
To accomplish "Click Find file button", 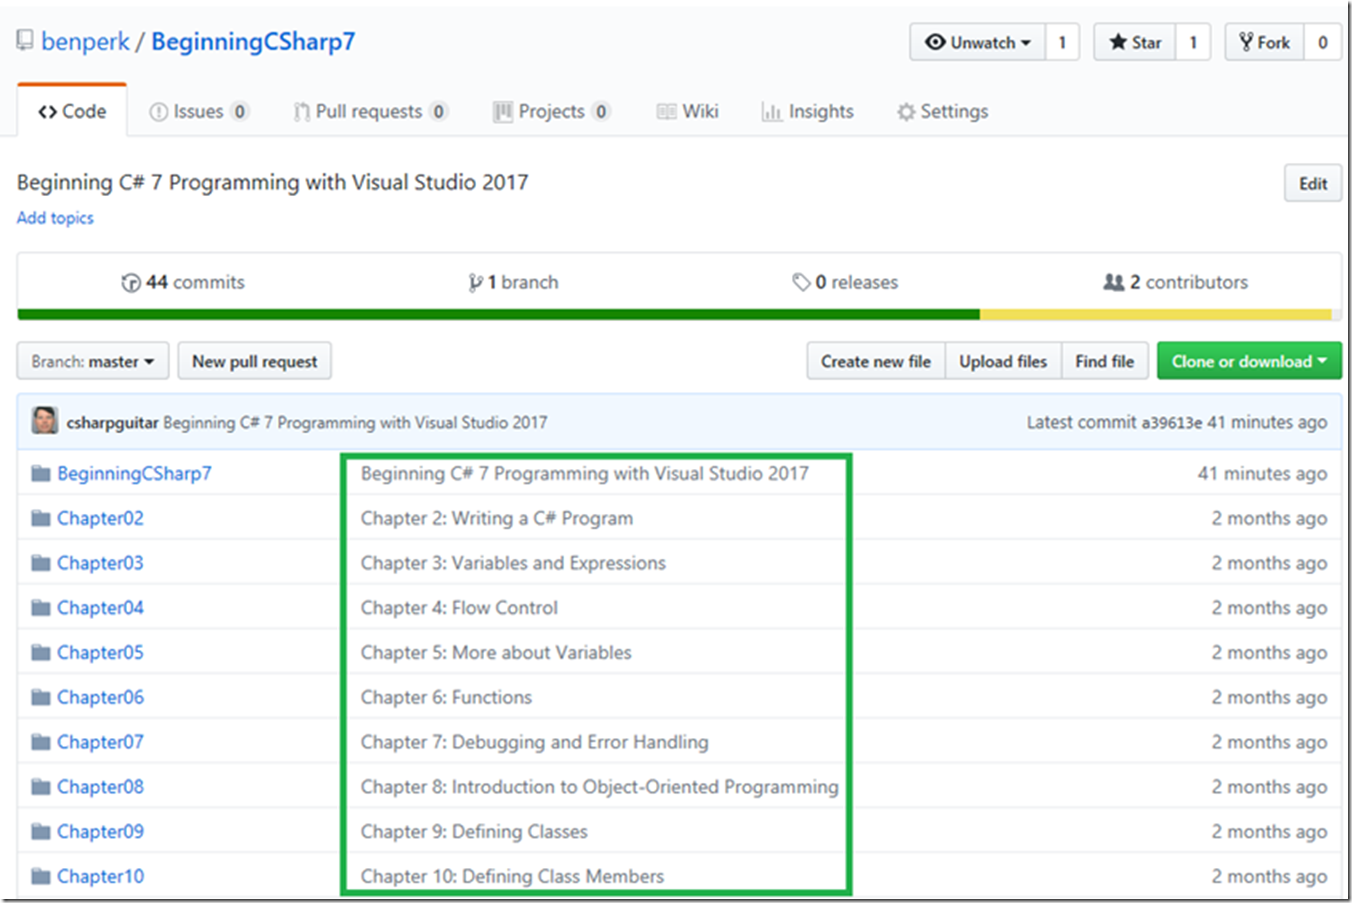I will click(1105, 361).
